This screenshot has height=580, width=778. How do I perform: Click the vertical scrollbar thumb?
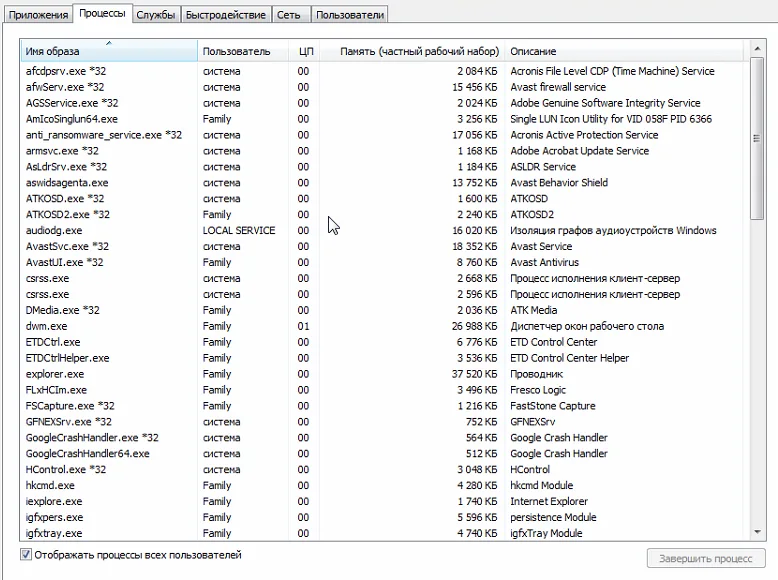click(x=757, y=138)
